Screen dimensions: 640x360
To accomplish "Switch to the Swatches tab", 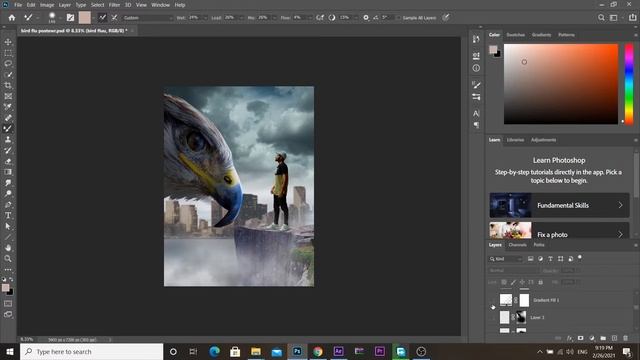I will (x=516, y=35).
